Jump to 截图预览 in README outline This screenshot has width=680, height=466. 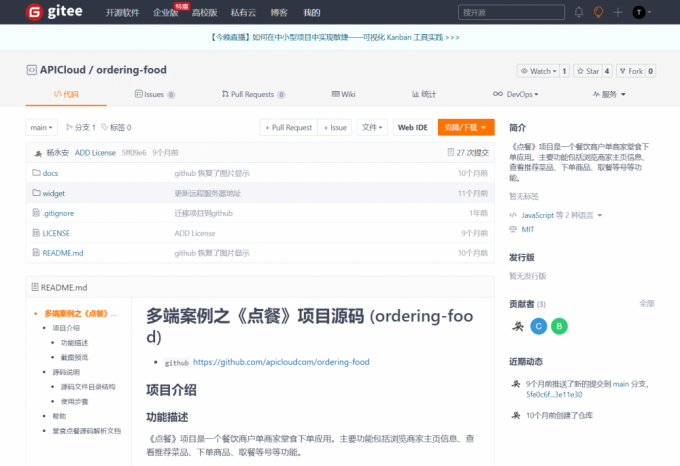coord(74,357)
